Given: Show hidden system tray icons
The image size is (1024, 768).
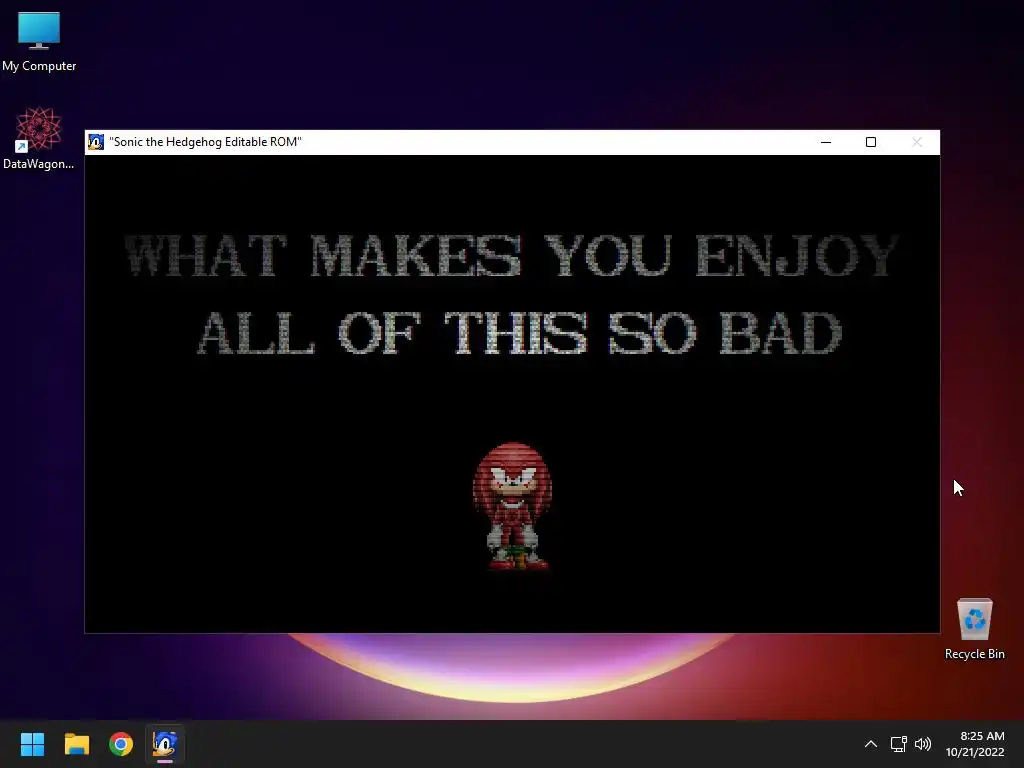Looking at the screenshot, I should pos(871,744).
